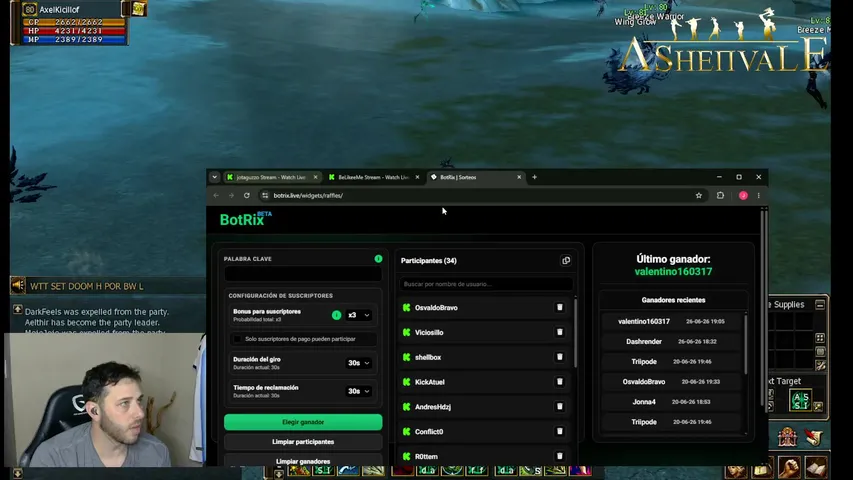Open the Chrome profile avatar
This screenshot has height=480, width=853.
tap(743, 195)
